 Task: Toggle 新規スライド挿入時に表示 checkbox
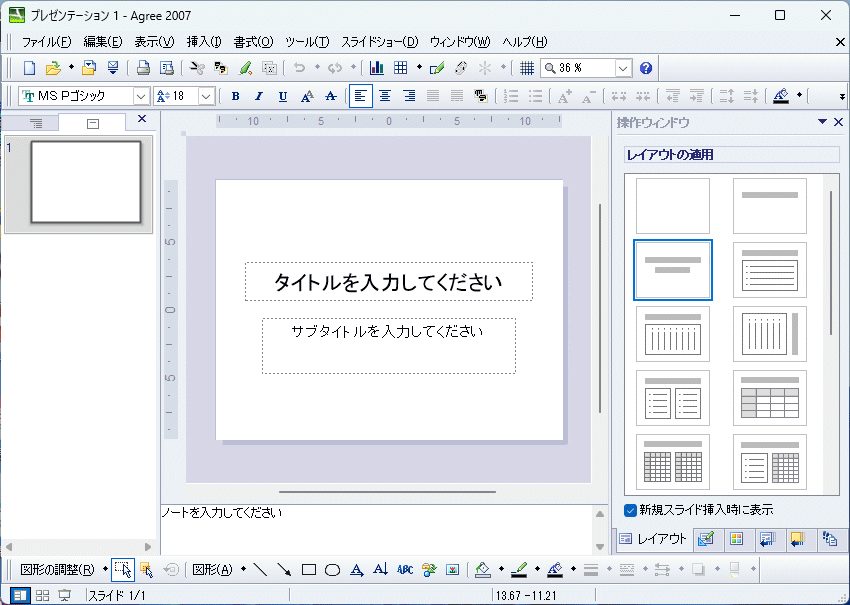(630, 510)
